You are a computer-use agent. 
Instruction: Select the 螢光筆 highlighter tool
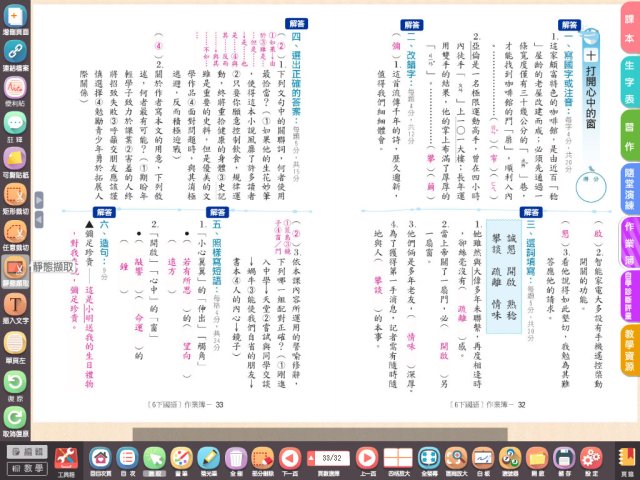(209, 458)
